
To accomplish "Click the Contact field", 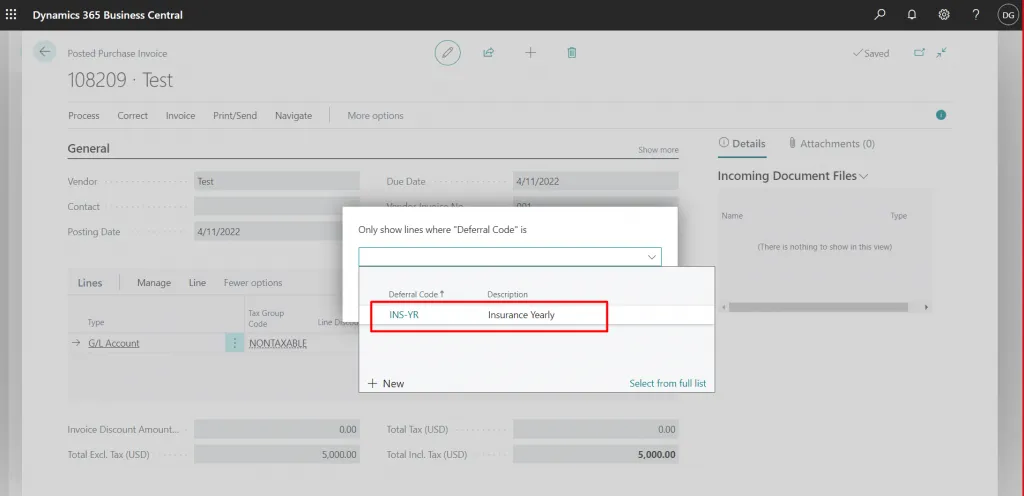I will (277, 206).
